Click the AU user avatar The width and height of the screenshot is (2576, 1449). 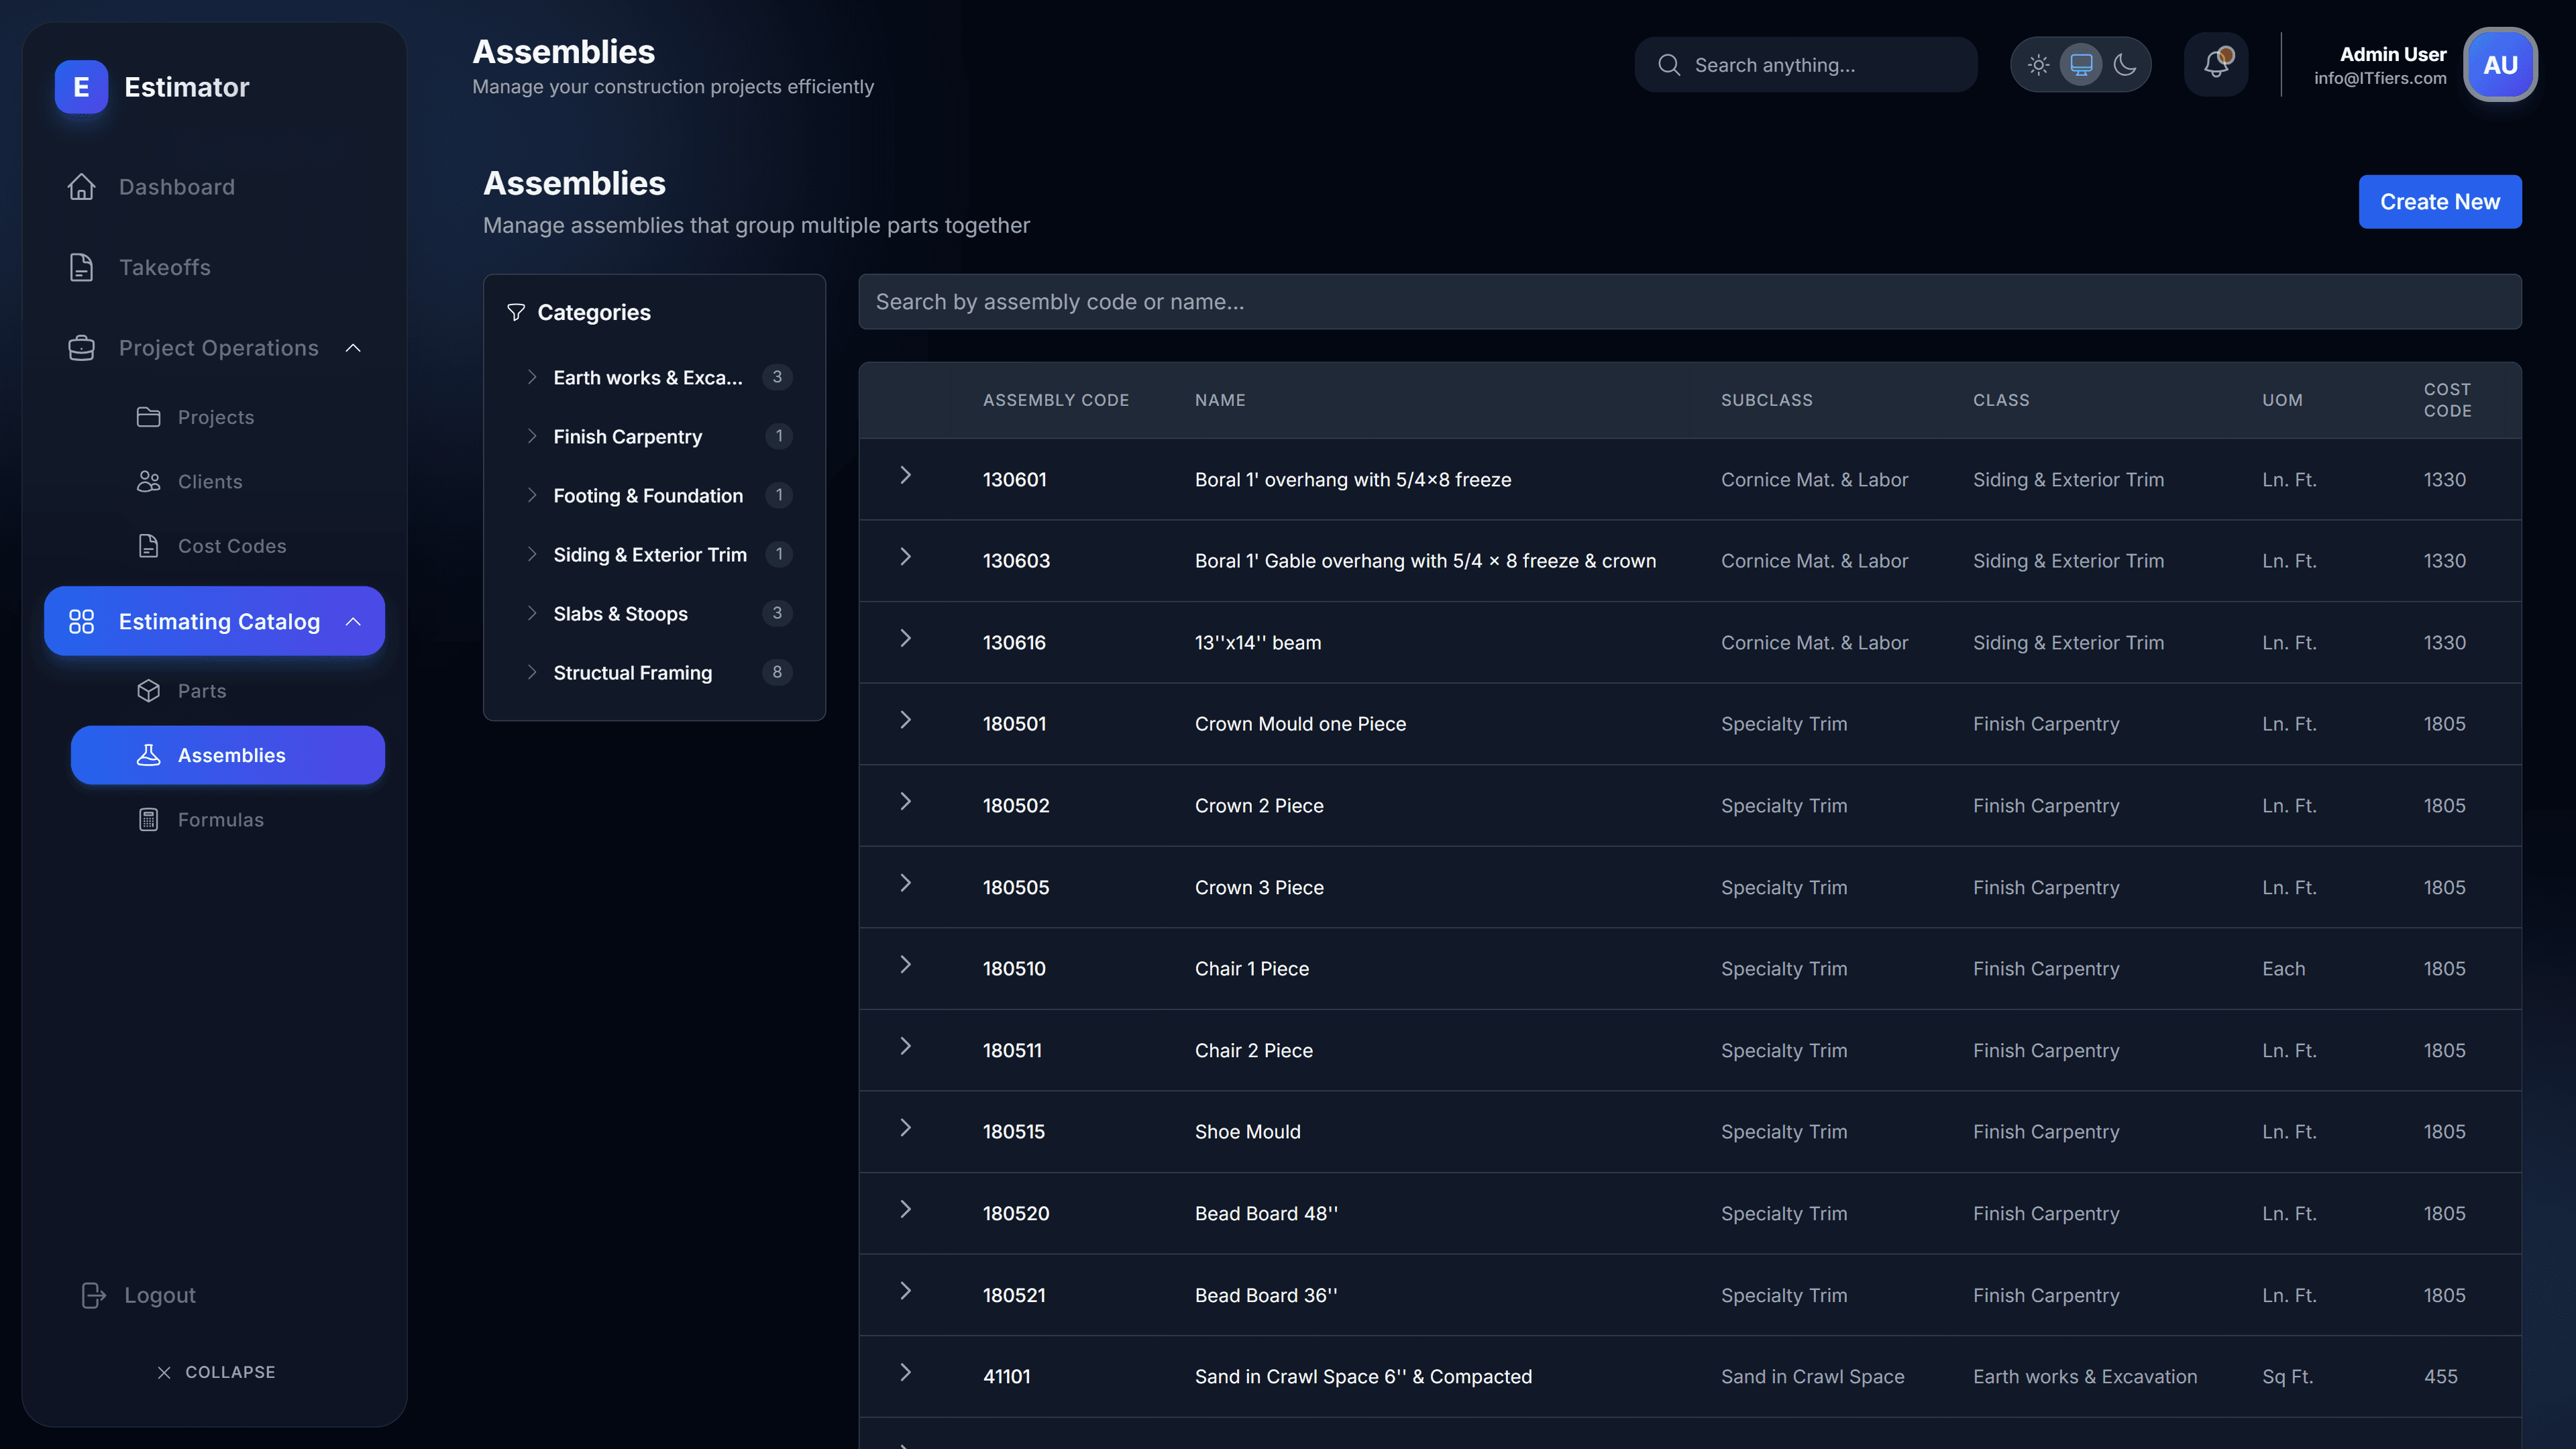[2500, 65]
